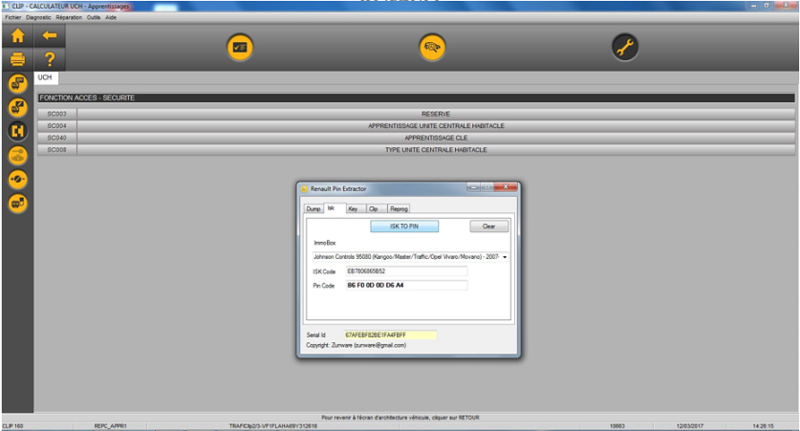The width and height of the screenshot is (800, 431).
Task: Launch SC008 Type Unite Centrale Habitacle
Action: pos(416,150)
